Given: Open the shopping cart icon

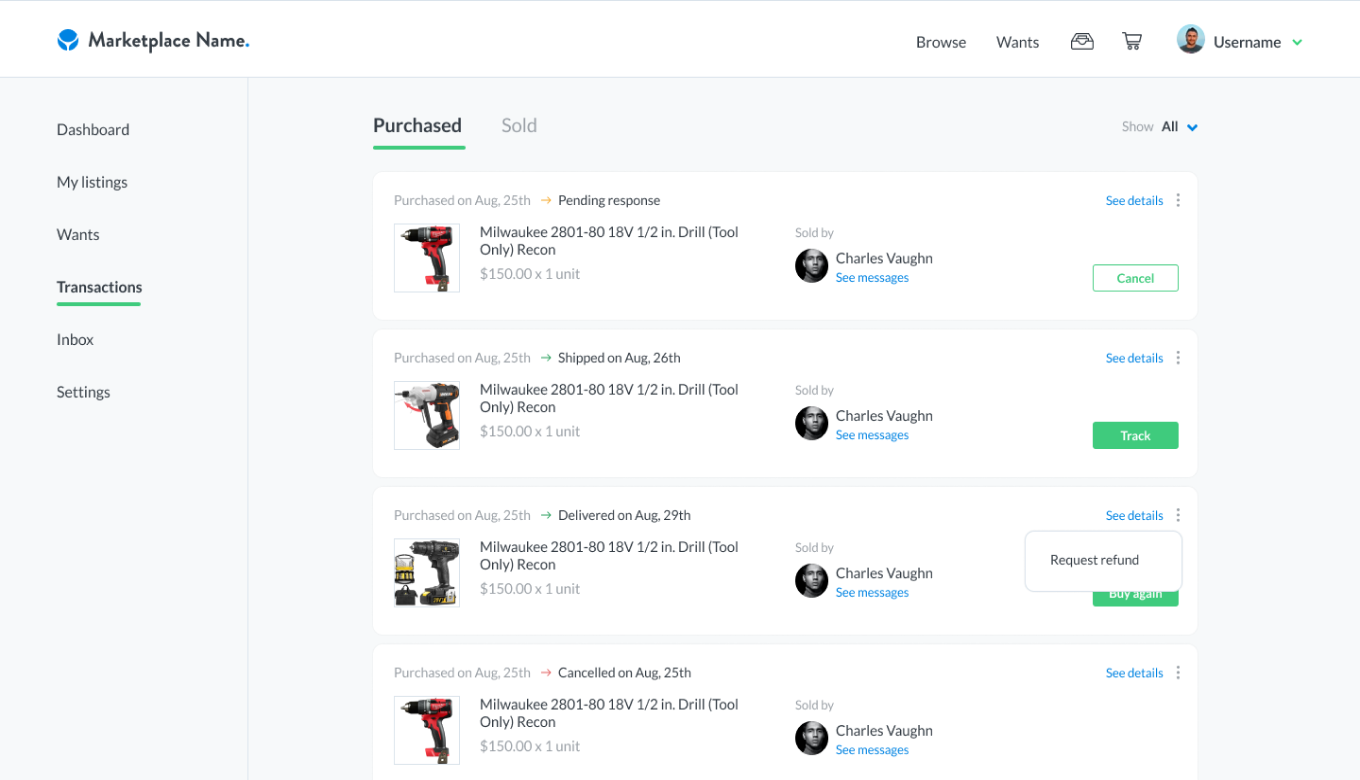Looking at the screenshot, I should coord(1132,41).
